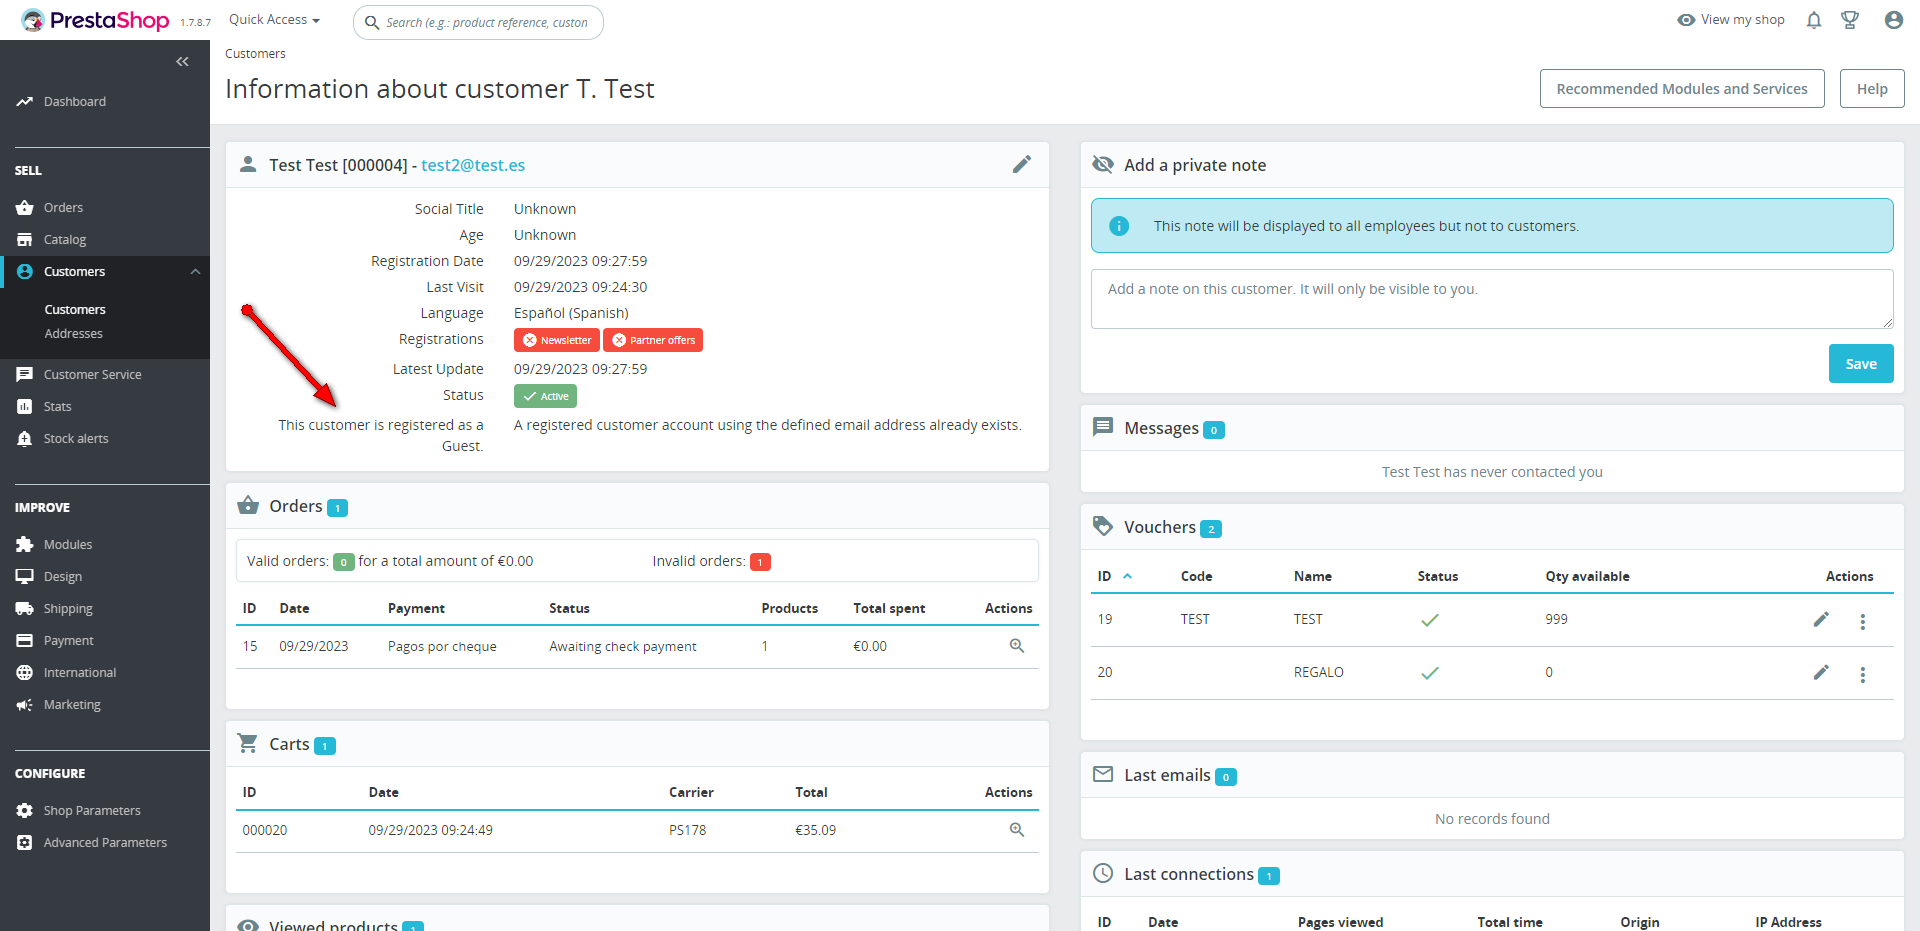Save the private note
Image resolution: width=1920 pixels, height=931 pixels.
coord(1861,364)
